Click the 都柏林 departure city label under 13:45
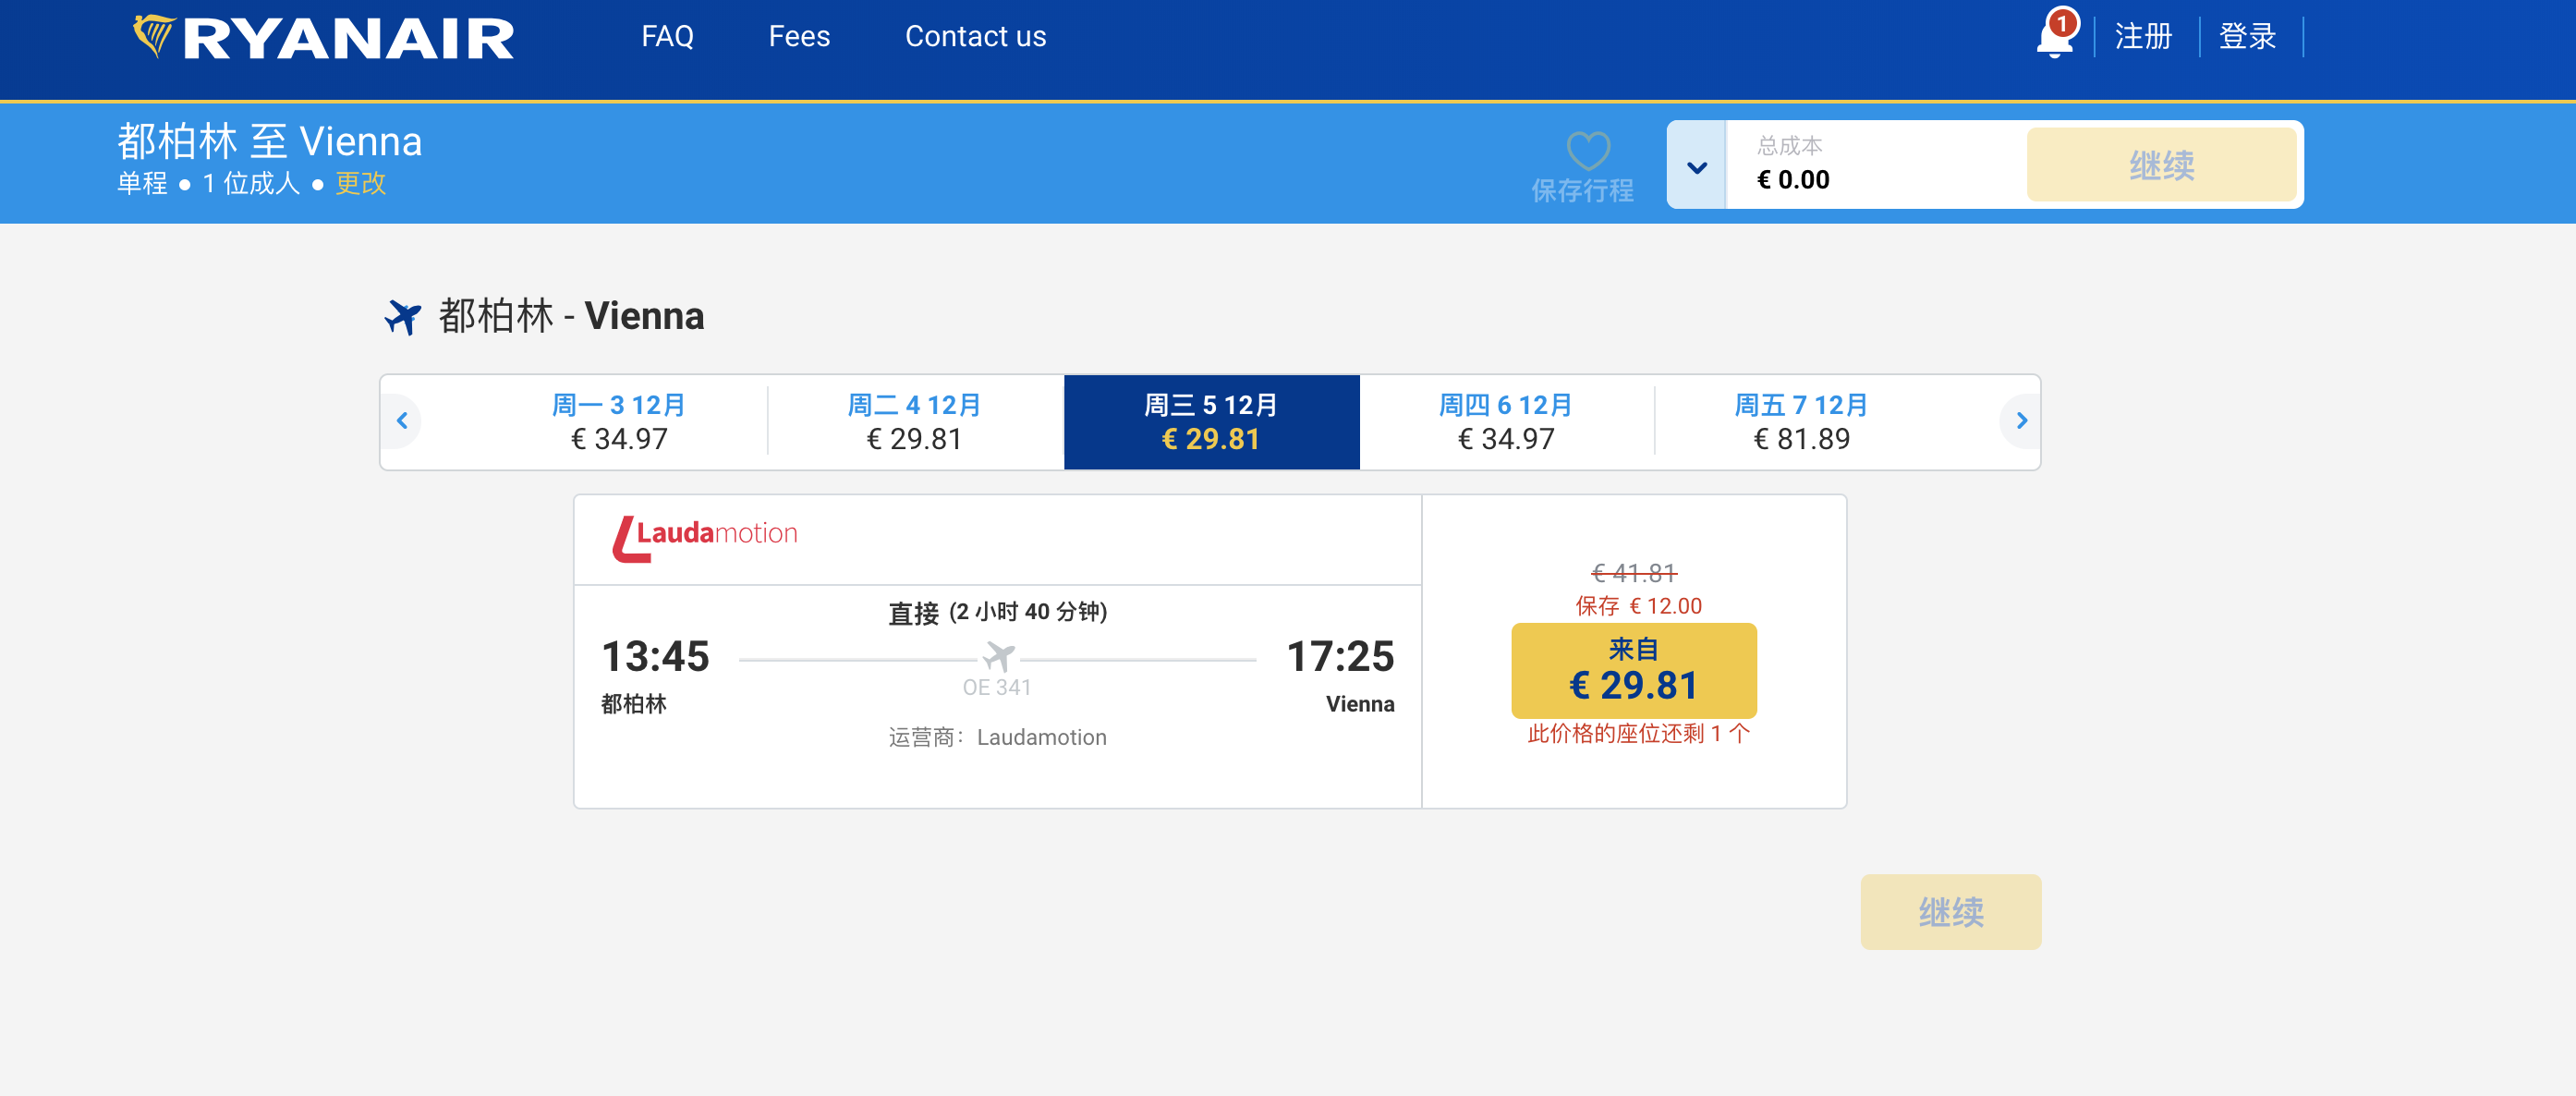This screenshot has width=2576, height=1096. [x=633, y=704]
